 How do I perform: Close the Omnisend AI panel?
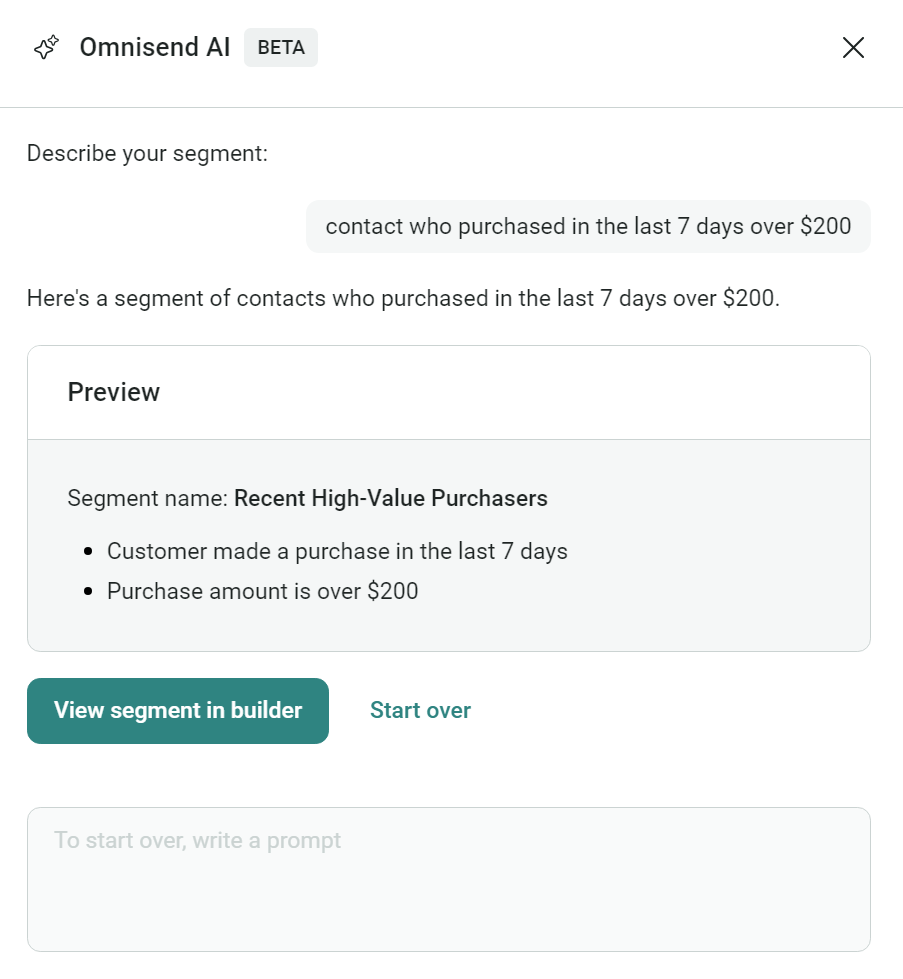pyautogui.click(x=853, y=48)
